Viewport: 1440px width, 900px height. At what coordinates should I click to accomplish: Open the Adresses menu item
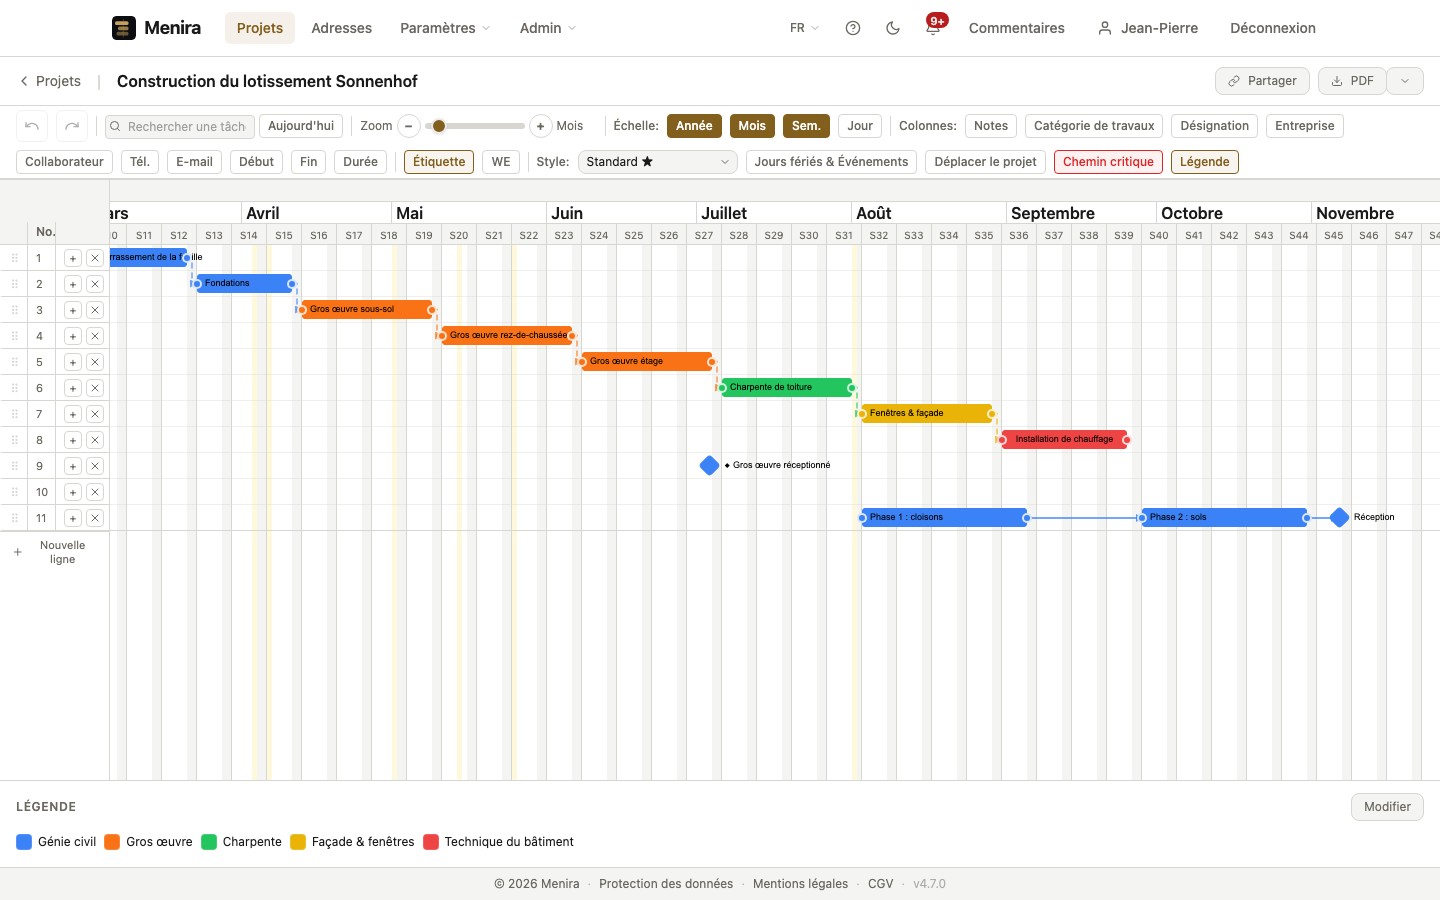coord(341,28)
